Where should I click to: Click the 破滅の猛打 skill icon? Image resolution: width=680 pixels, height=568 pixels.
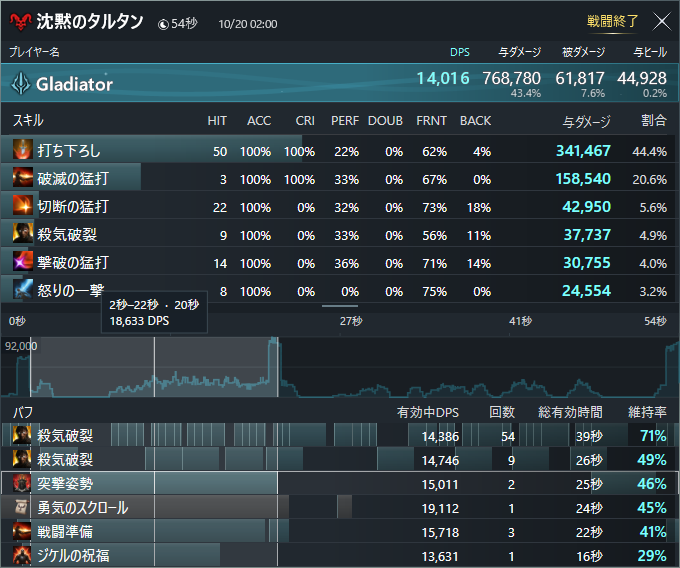(23, 177)
